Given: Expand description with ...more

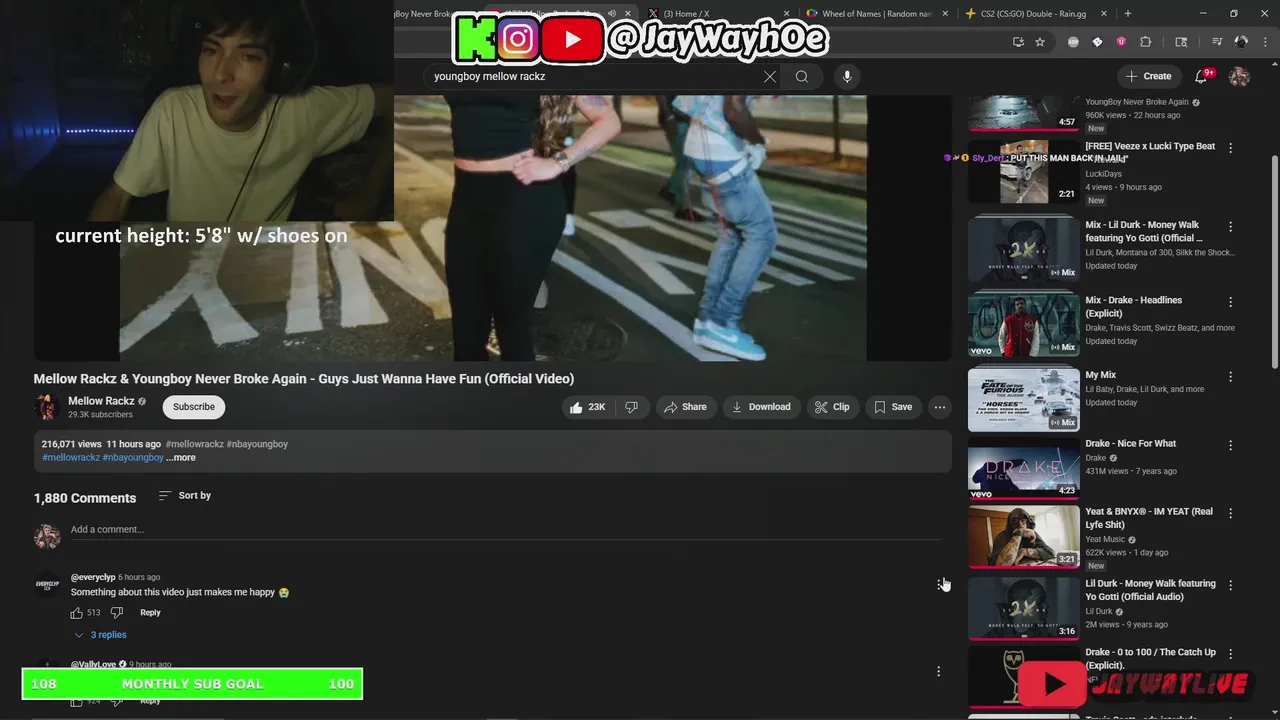Looking at the screenshot, I should (x=181, y=457).
